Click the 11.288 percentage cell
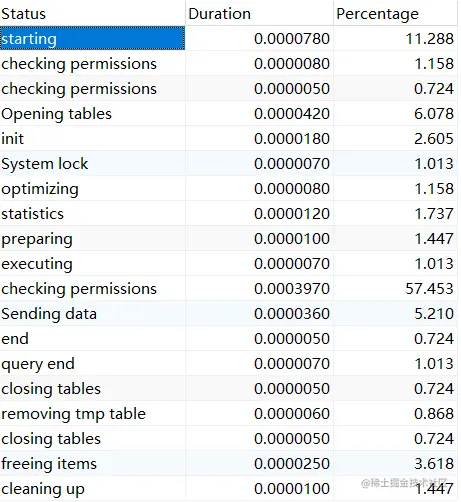461x502 pixels. 395,38
